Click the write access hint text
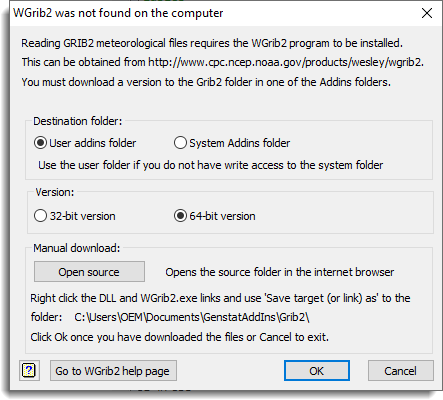 211,165
